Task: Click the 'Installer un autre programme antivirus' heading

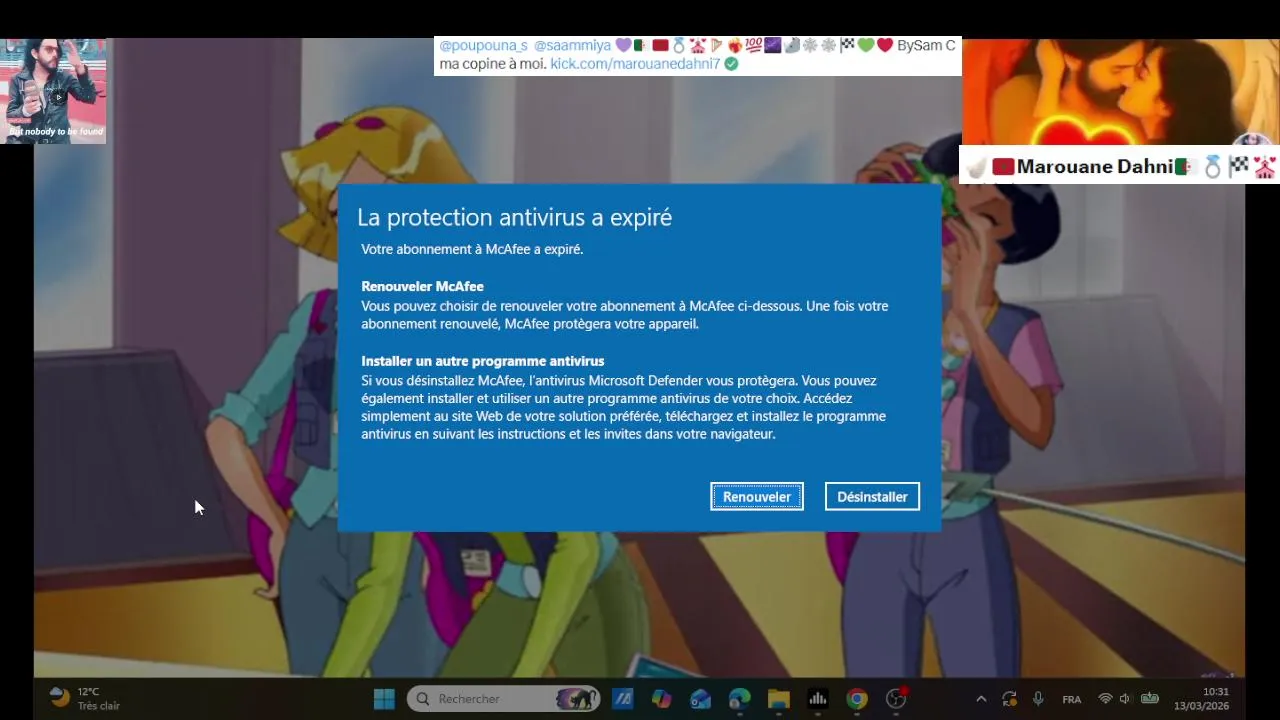Action: (x=483, y=361)
